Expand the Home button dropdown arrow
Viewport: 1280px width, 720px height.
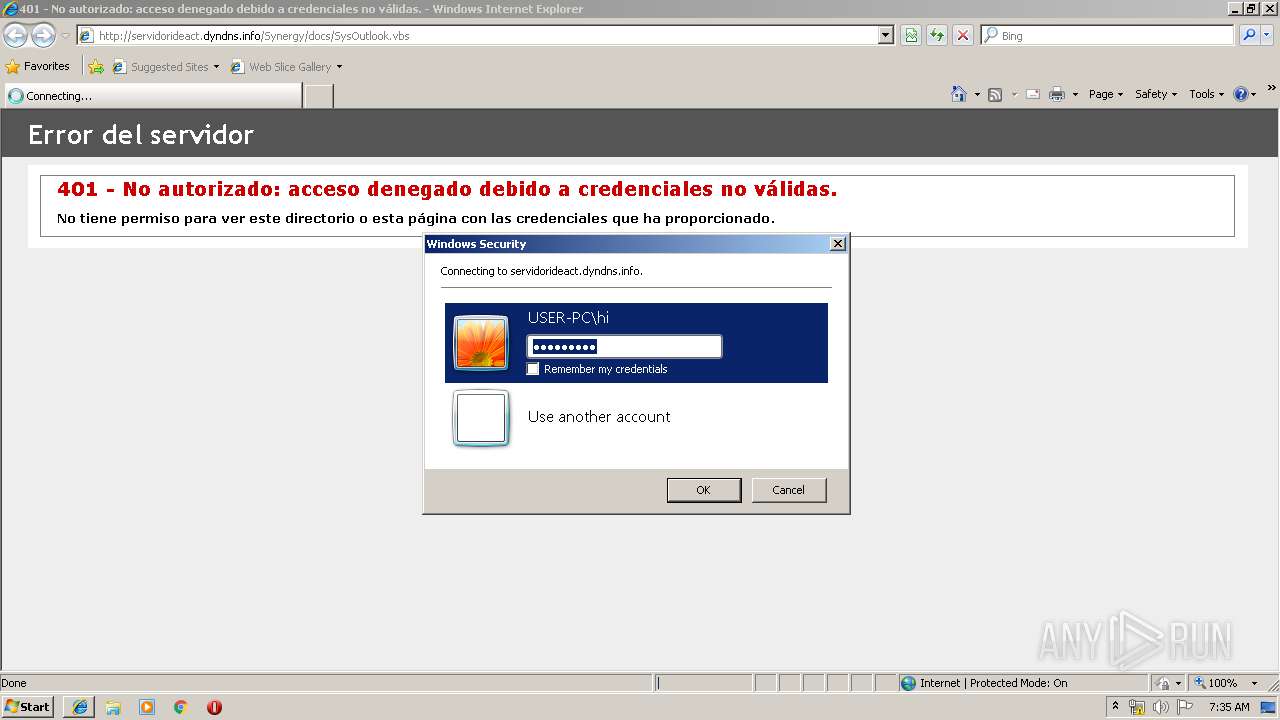point(977,94)
